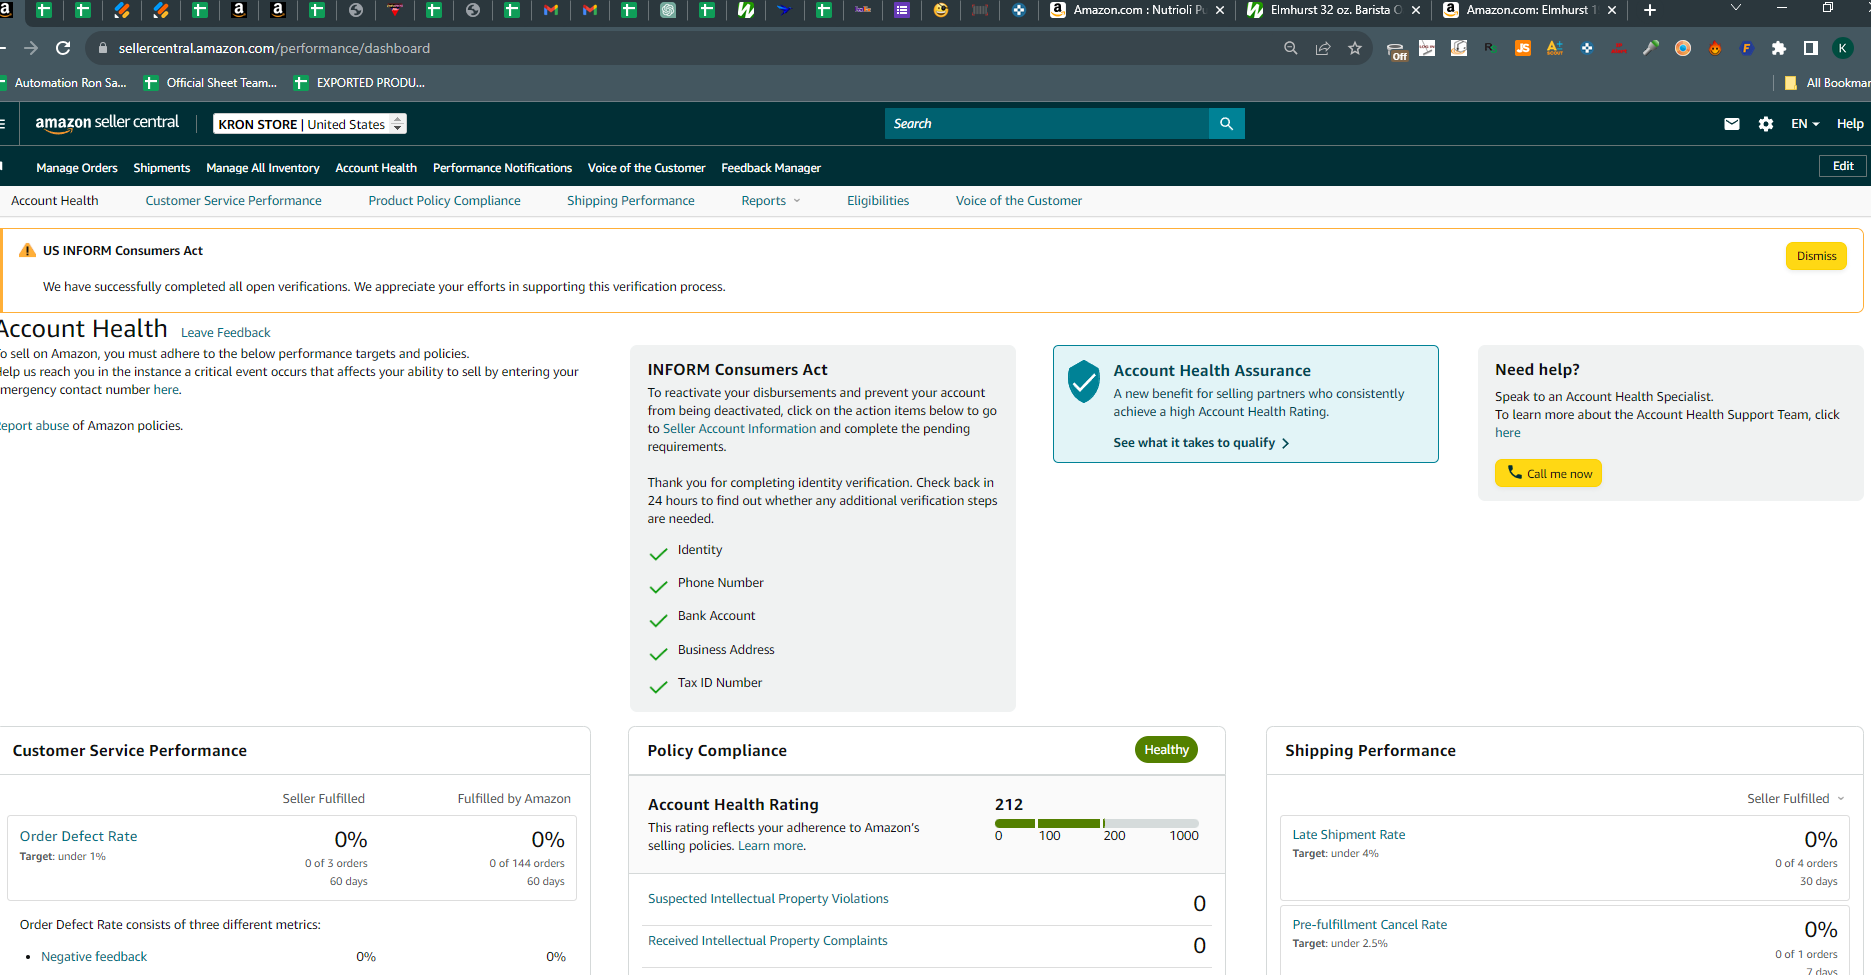
Task: Click the Account Health Rating progress bar
Action: [x=1097, y=823]
